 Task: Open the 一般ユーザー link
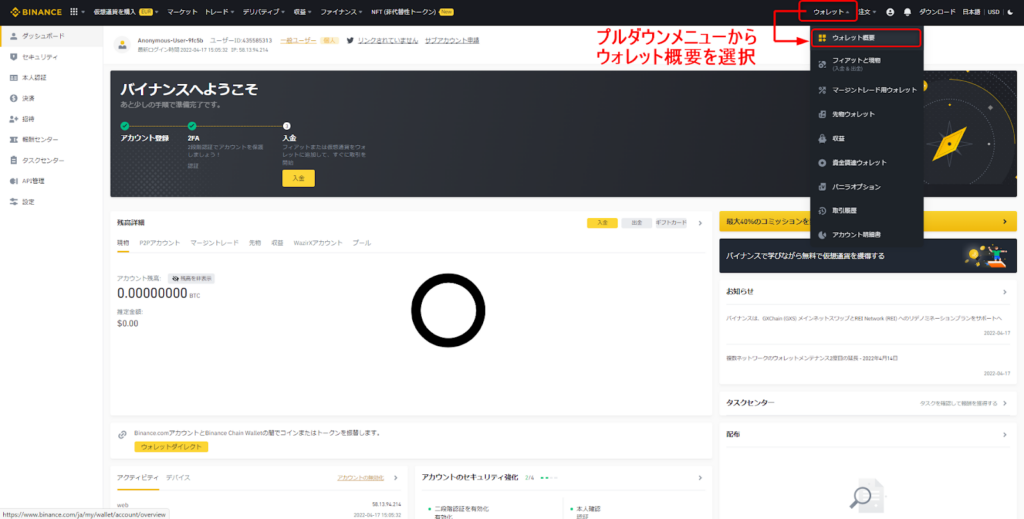click(x=298, y=40)
